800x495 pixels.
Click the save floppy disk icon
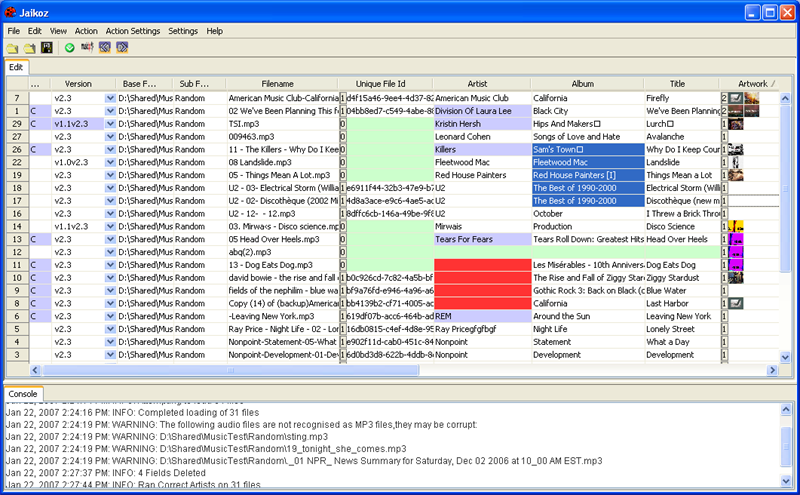46,47
